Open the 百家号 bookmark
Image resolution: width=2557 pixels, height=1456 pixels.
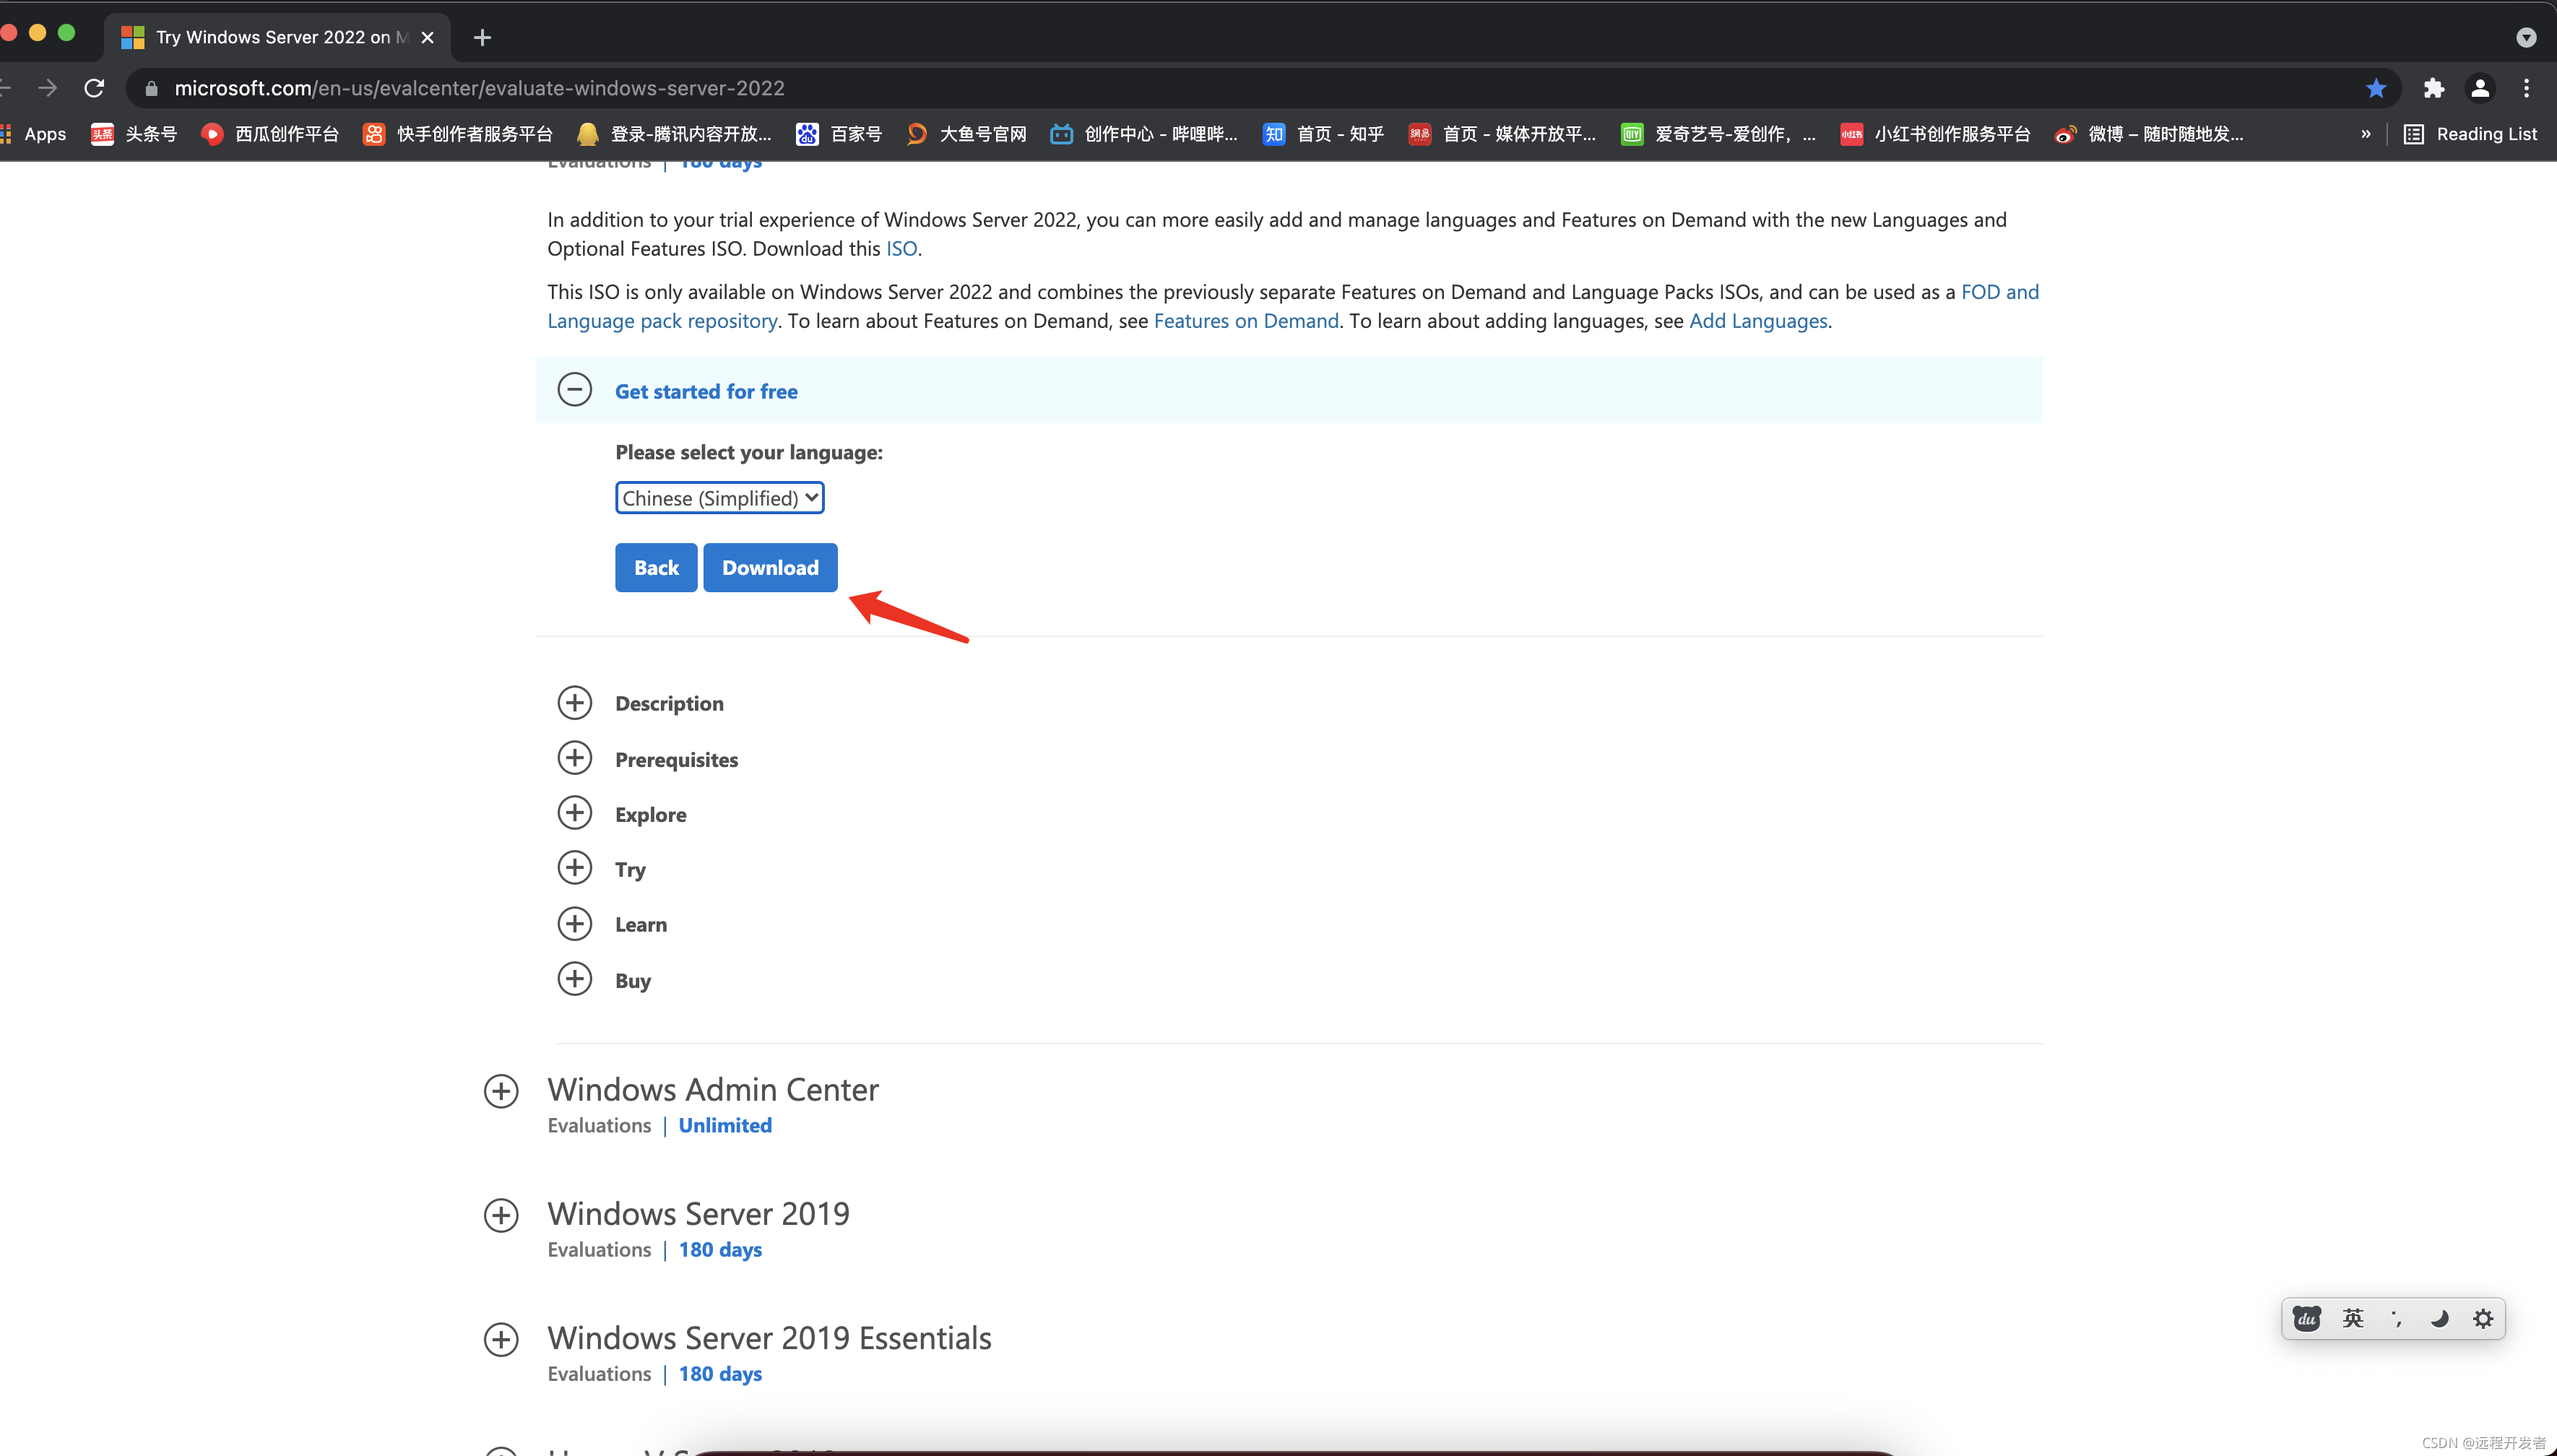(x=839, y=134)
